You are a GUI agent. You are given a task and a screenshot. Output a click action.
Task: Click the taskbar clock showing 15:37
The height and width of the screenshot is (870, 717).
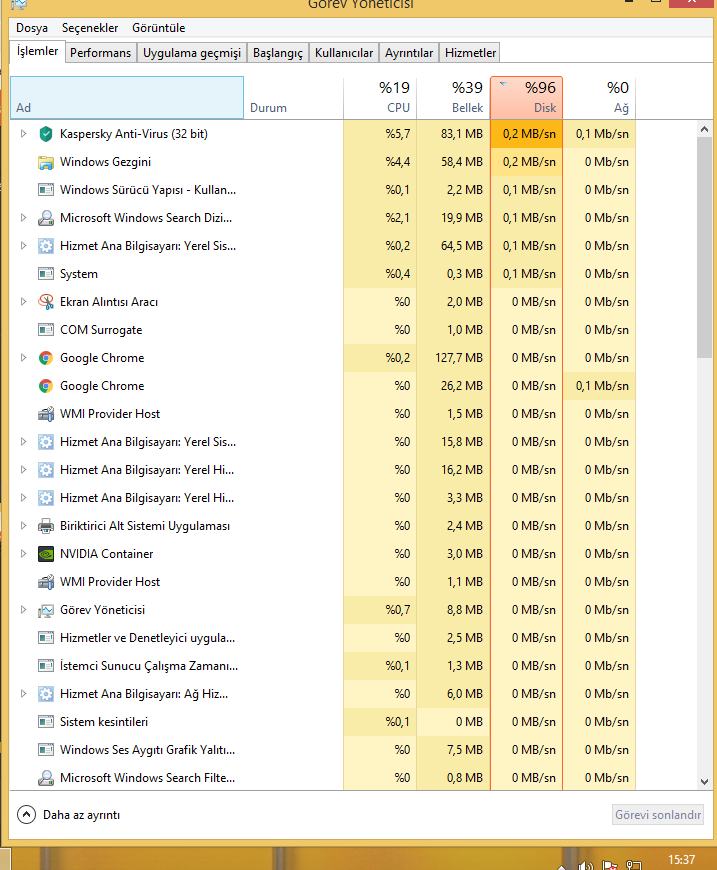coord(681,860)
